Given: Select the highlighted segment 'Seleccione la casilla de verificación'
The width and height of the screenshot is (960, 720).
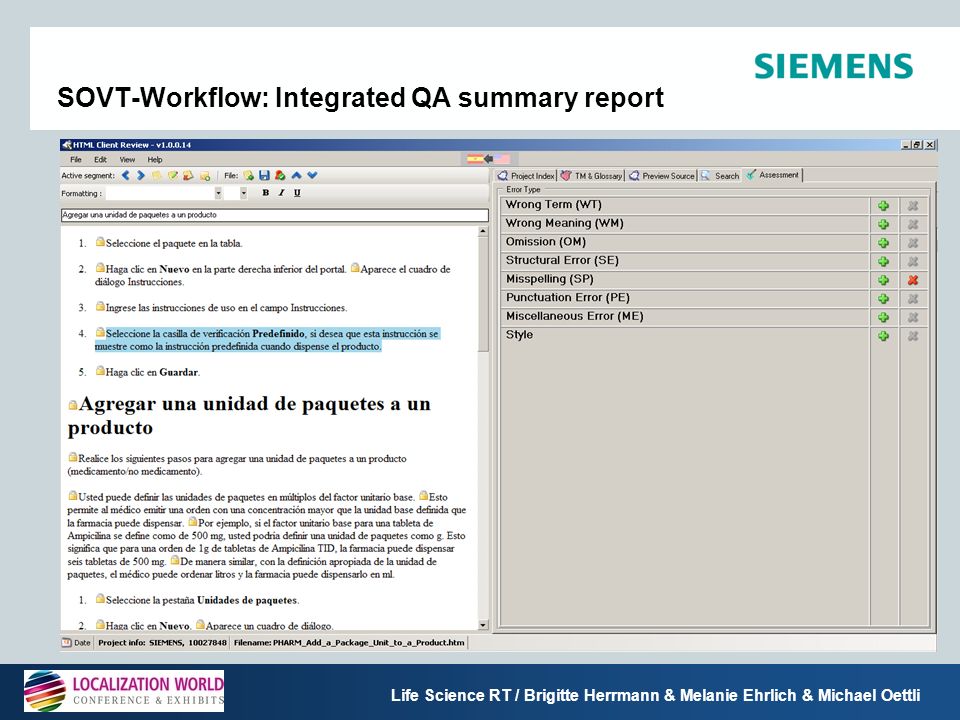Looking at the screenshot, I should pyautogui.click(x=267, y=340).
